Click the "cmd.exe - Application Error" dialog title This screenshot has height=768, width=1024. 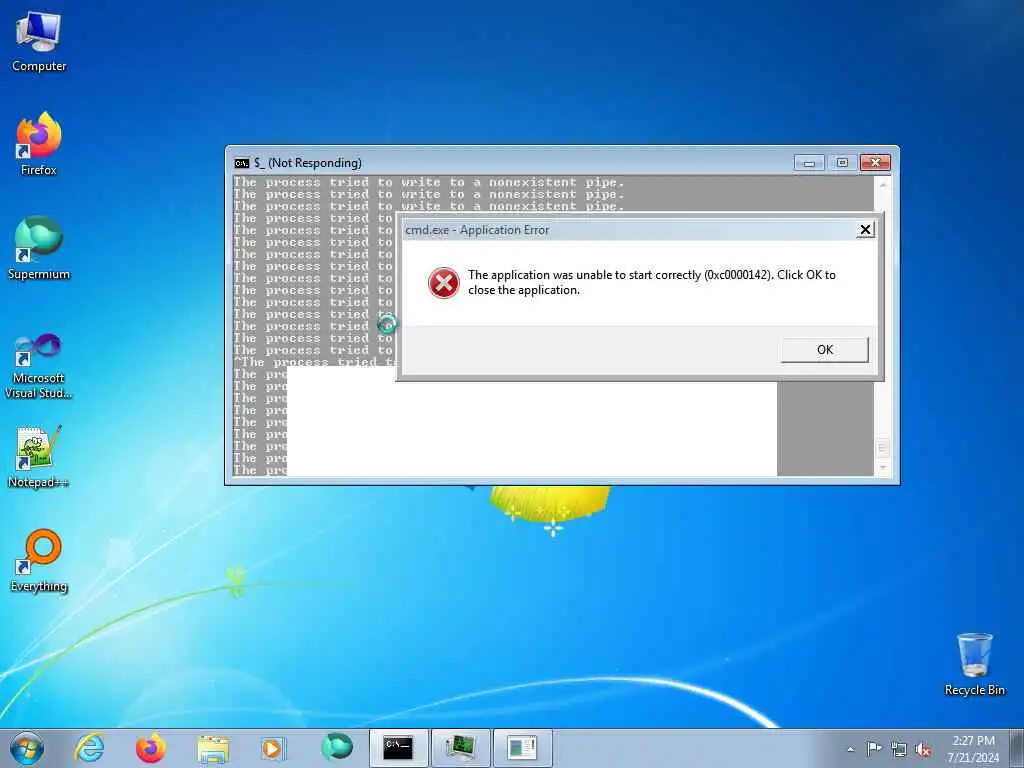(x=477, y=230)
